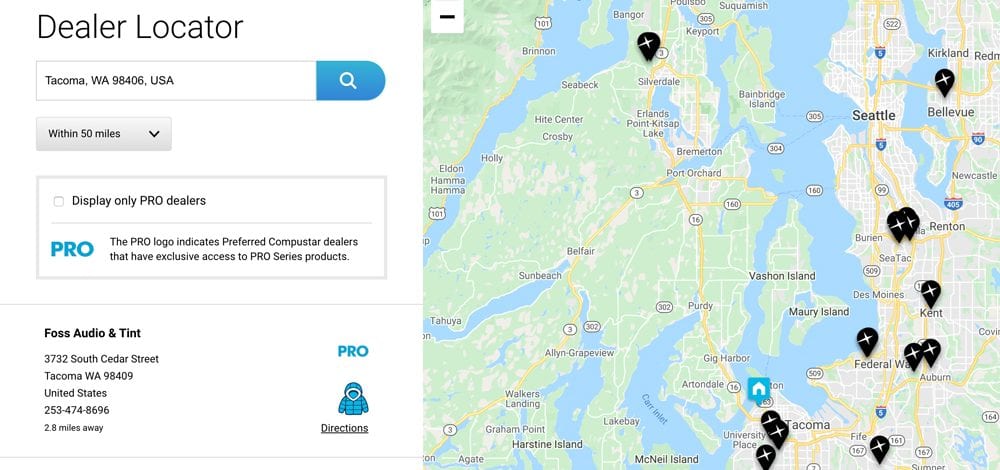
Task: Click the dropdown chevron arrow for distance
Action: [154, 134]
